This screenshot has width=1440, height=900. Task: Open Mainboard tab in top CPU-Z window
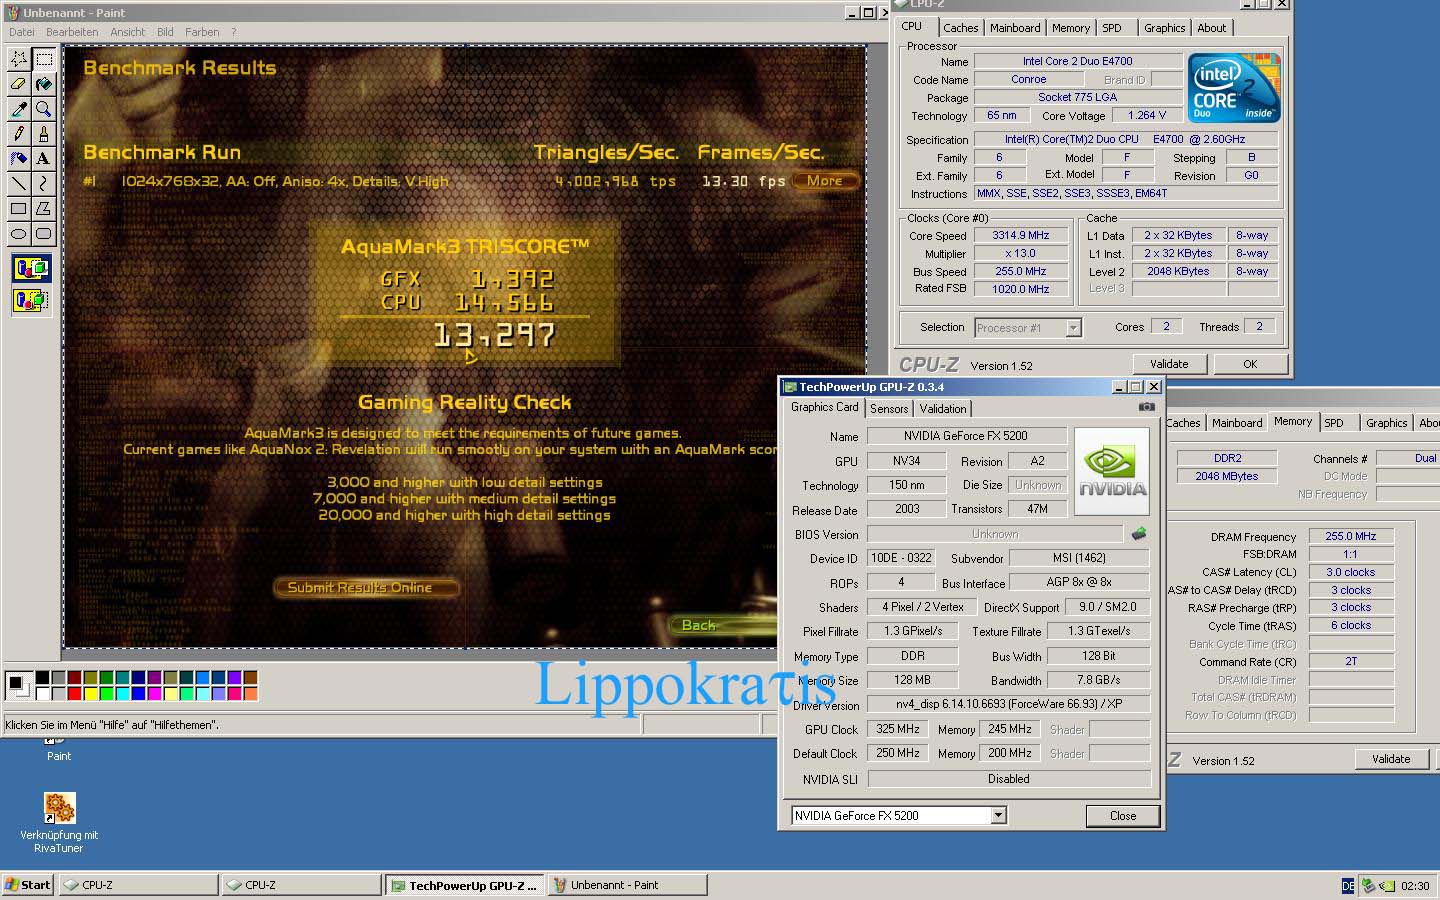click(1015, 28)
